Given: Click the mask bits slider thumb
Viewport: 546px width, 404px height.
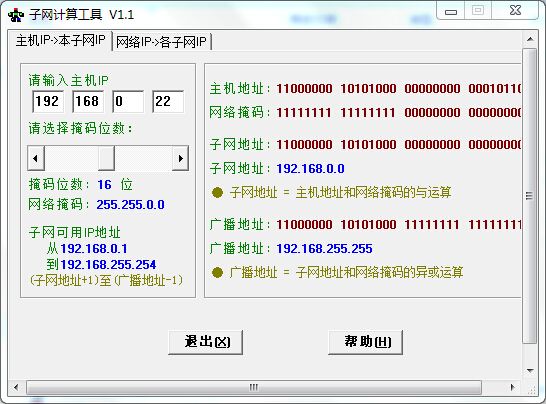Looking at the screenshot, I should click(106, 158).
